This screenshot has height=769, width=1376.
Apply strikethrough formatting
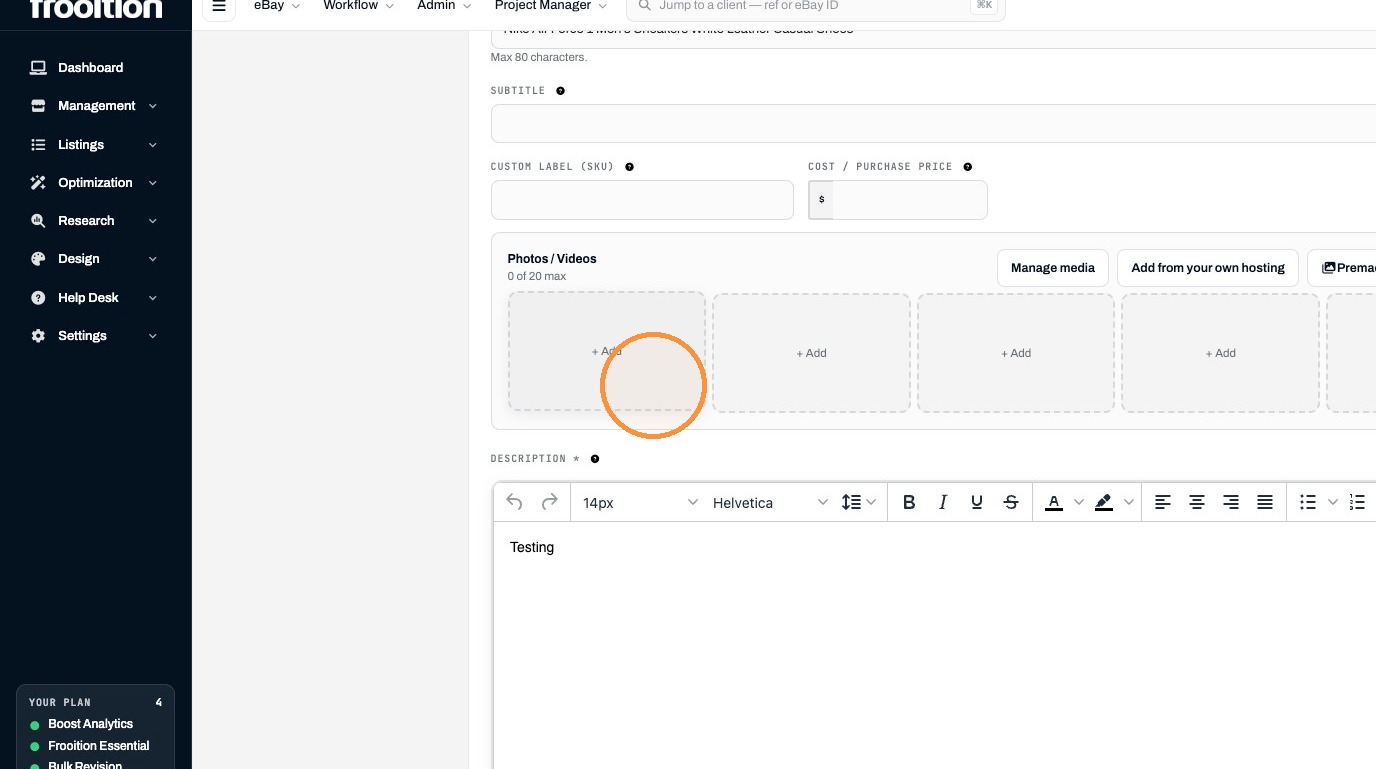pos(1011,502)
